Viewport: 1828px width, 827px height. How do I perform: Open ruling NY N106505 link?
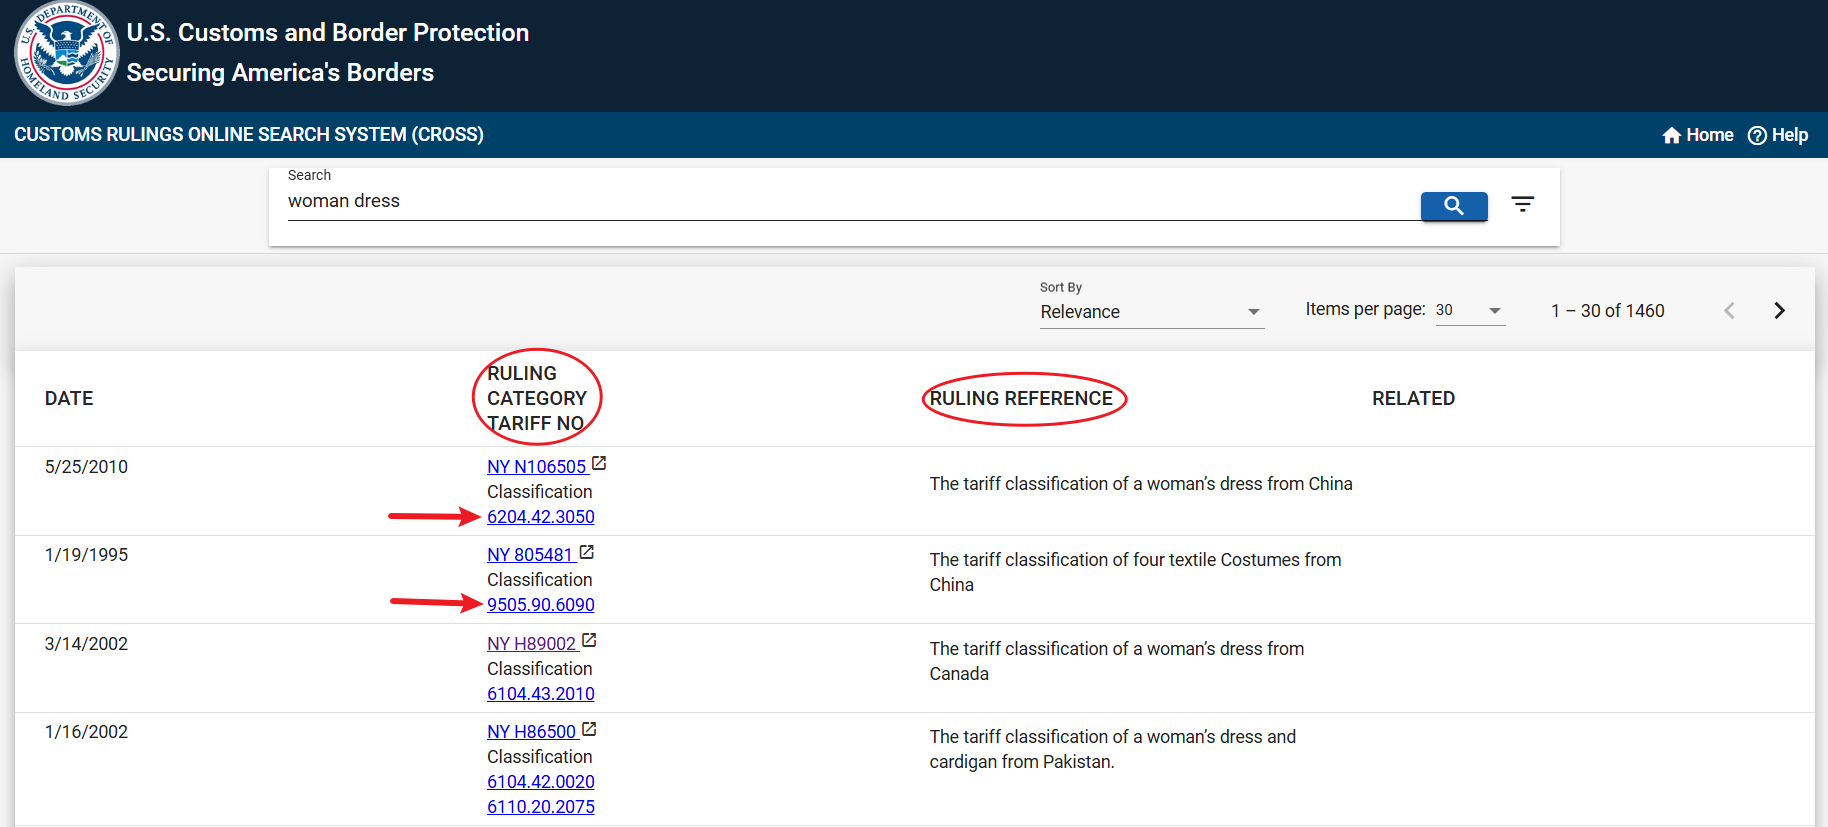(536, 467)
